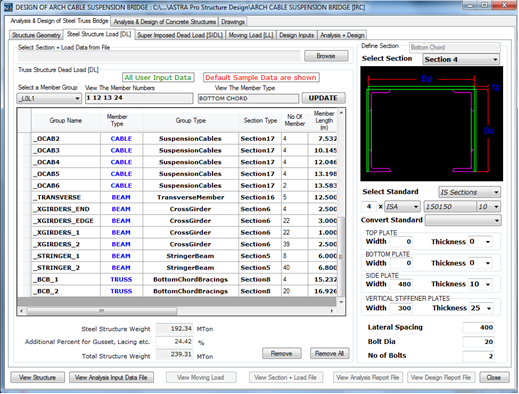The image size is (519, 394).
Task: Click the table scroll-up arrow
Action: pos(341,113)
